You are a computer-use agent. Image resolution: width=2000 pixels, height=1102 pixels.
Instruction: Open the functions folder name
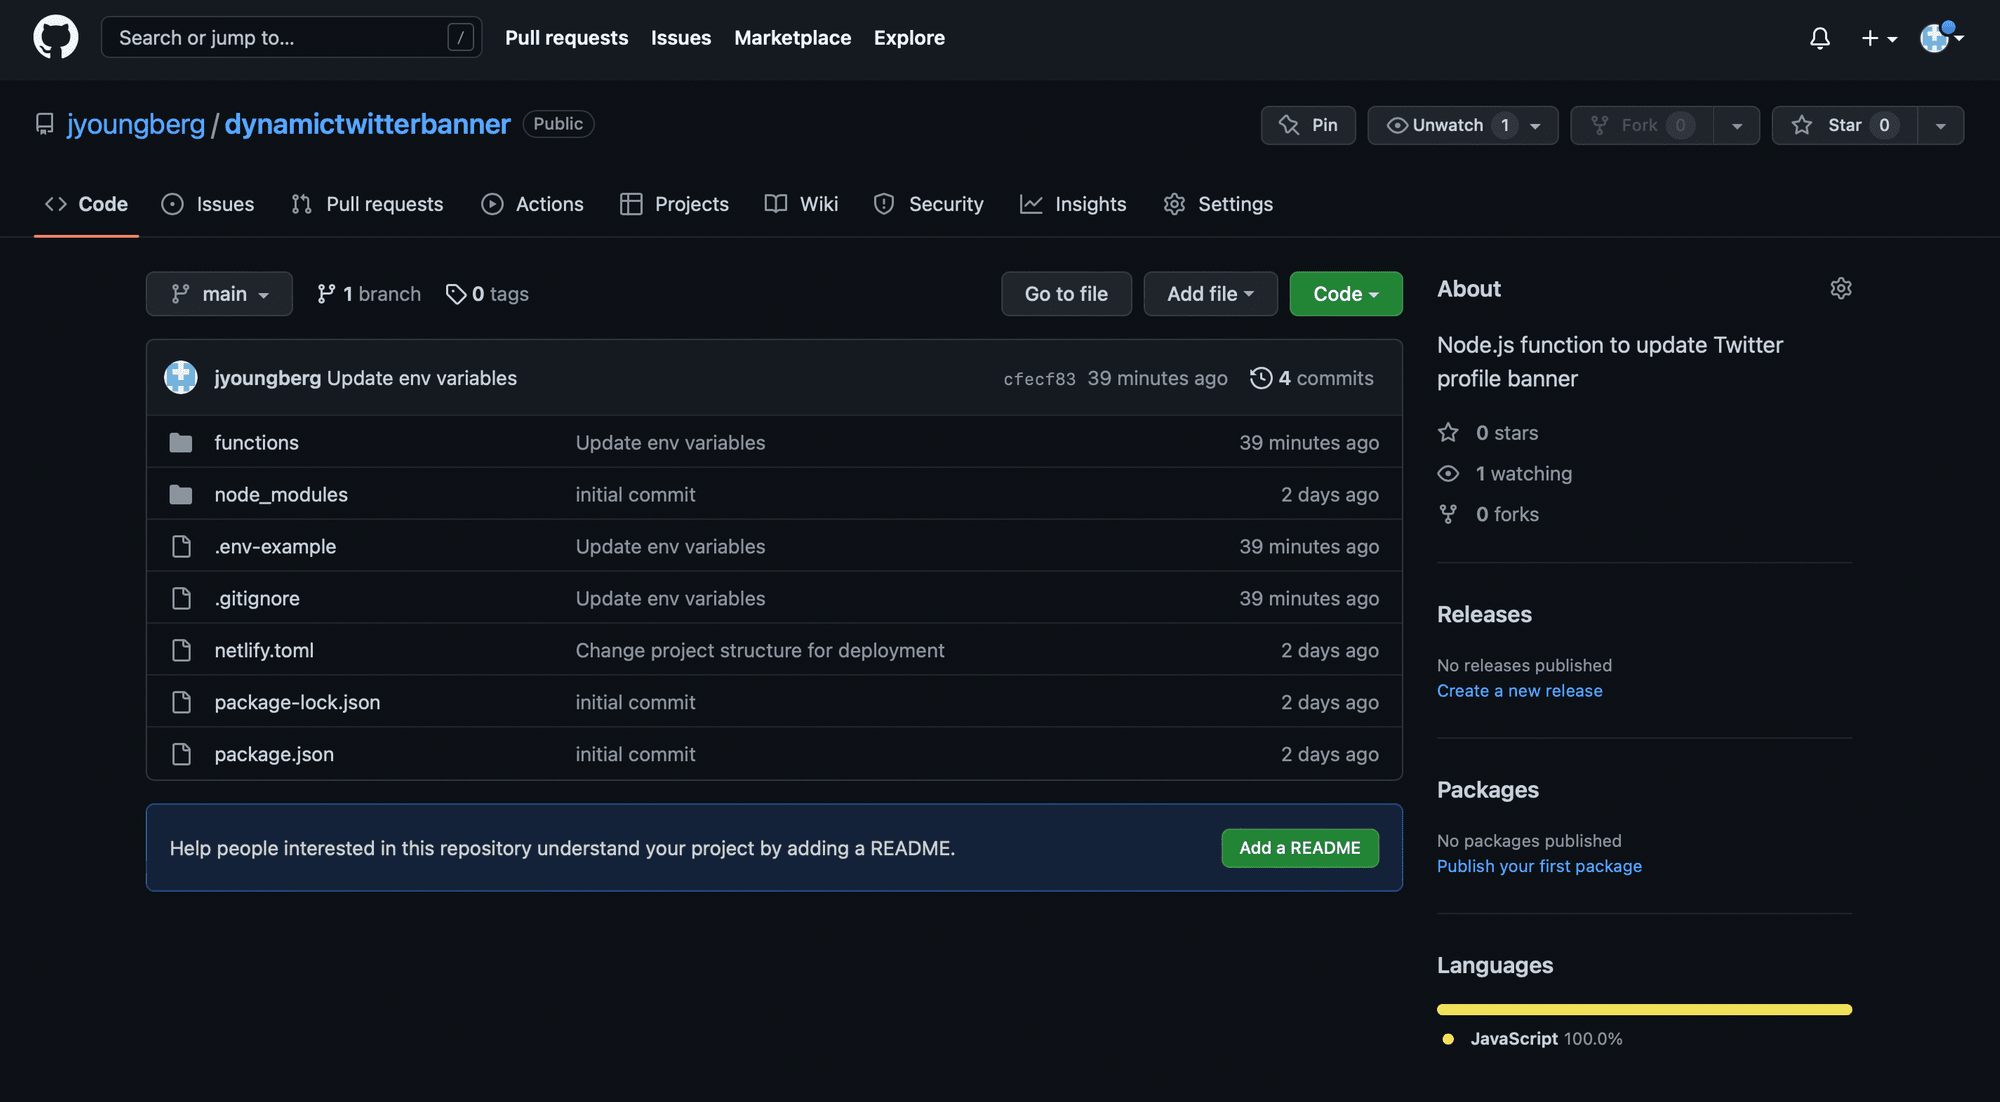(x=256, y=442)
